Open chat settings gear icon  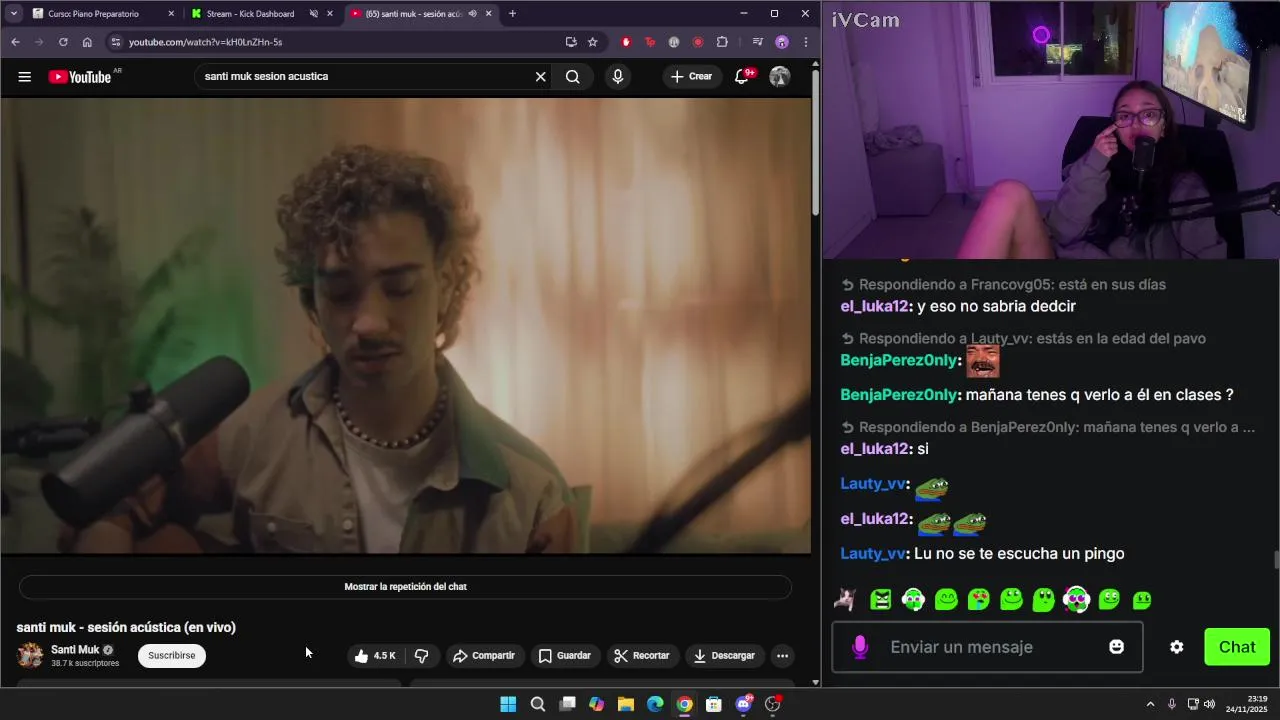1177,647
